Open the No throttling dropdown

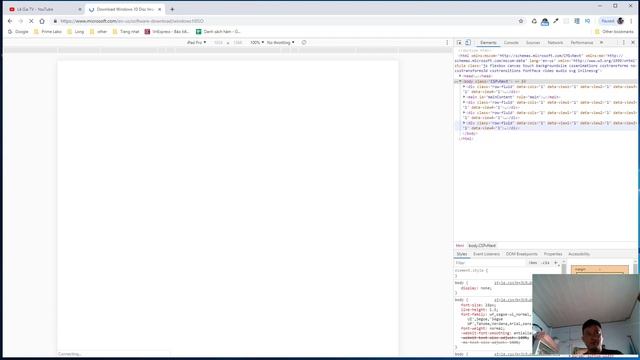[280, 42]
